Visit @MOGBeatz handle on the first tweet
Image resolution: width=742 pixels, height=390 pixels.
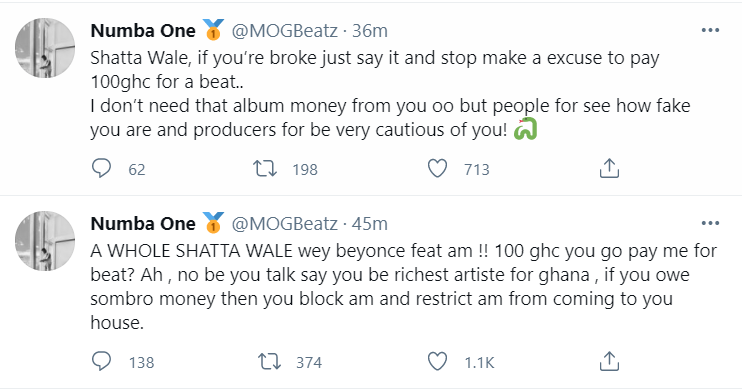pos(284,31)
